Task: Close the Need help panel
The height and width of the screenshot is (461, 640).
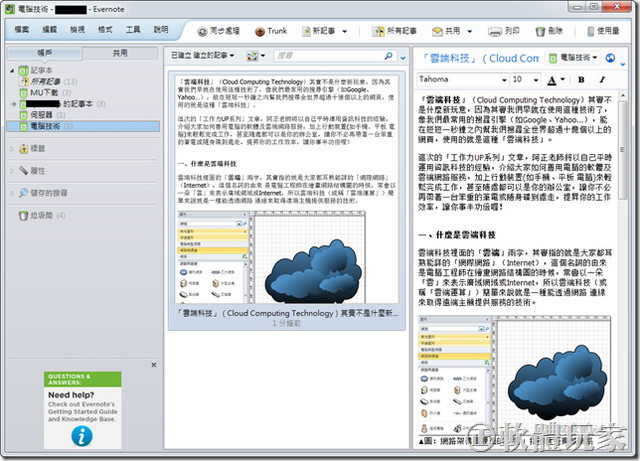Action: (x=154, y=365)
